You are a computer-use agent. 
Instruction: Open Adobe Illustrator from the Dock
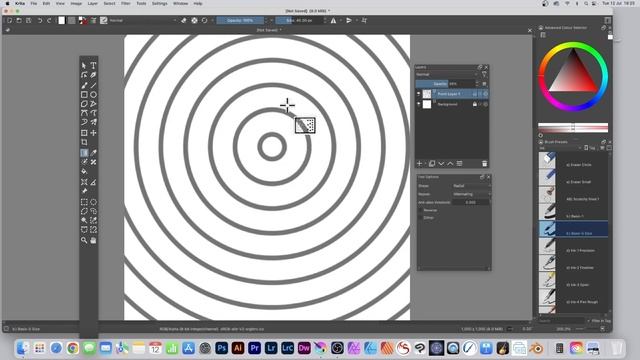click(238, 348)
